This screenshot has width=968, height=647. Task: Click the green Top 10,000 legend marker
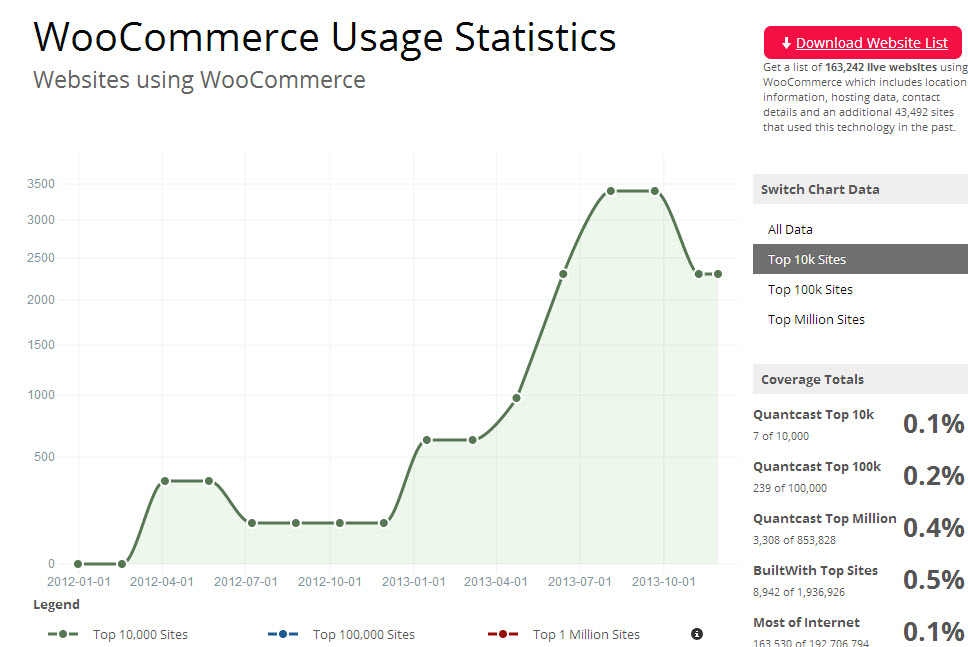(63, 634)
